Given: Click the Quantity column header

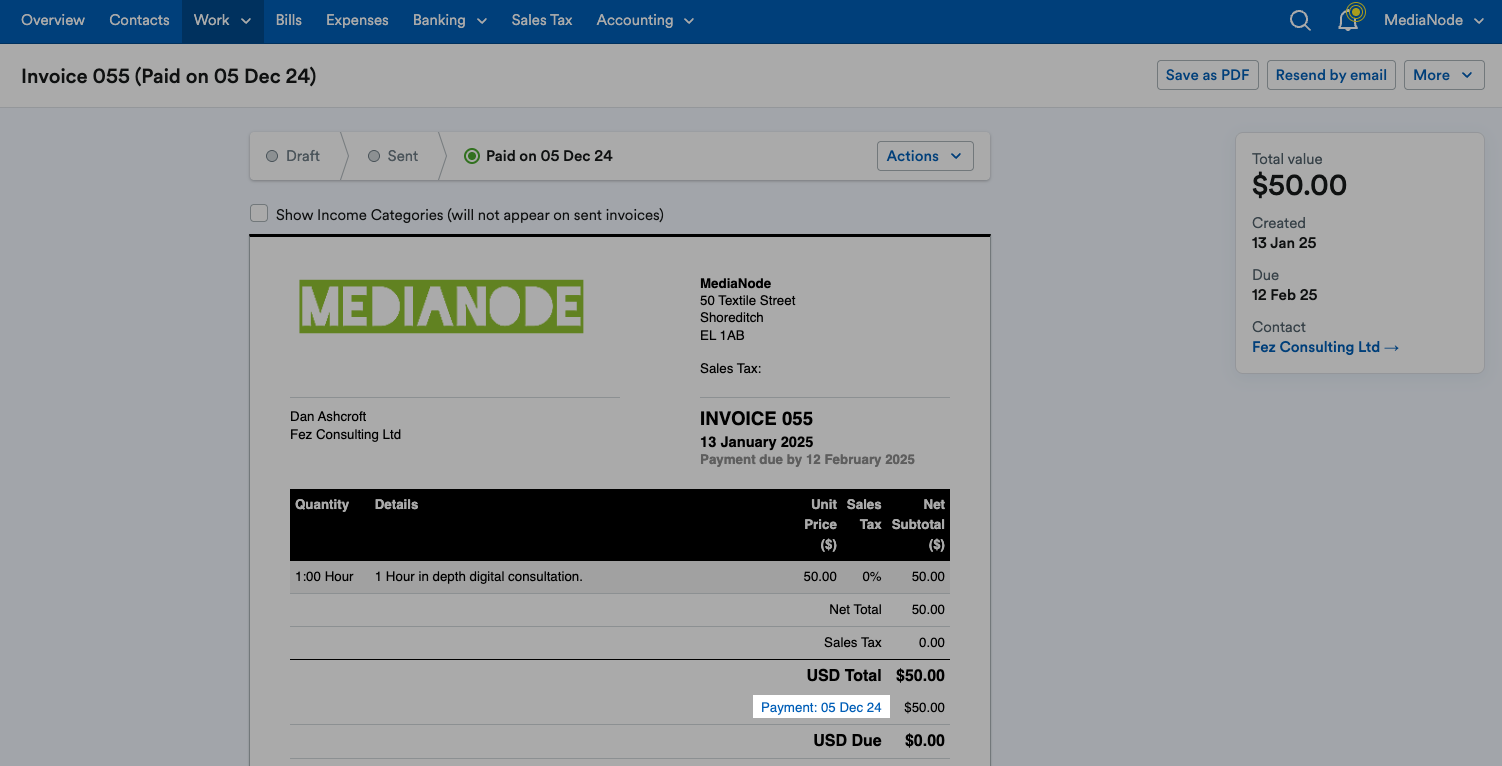Looking at the screenshot, I should [322, 504].
